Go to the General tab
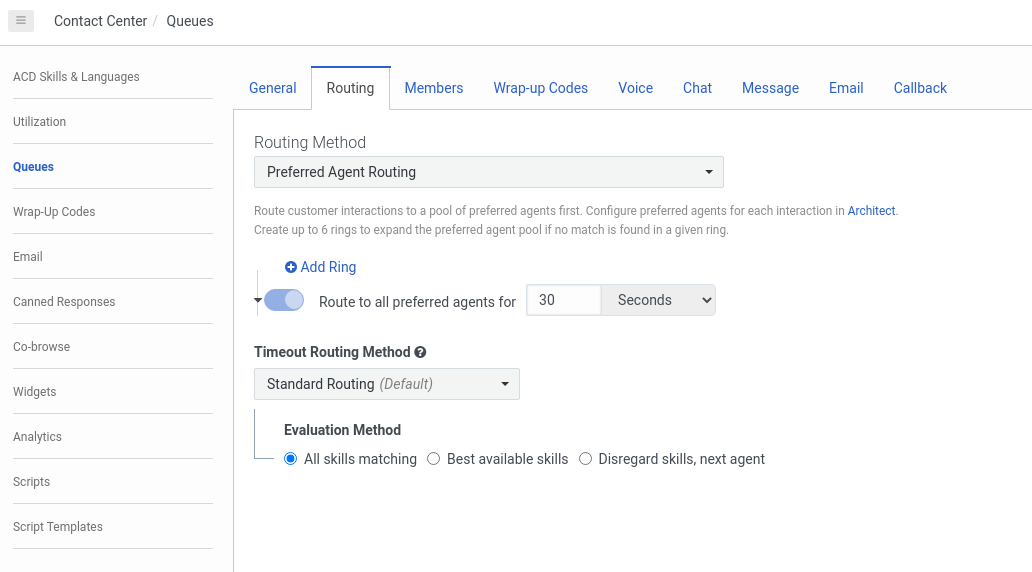The image size is (1032, 572). click(x=272, y=88)
